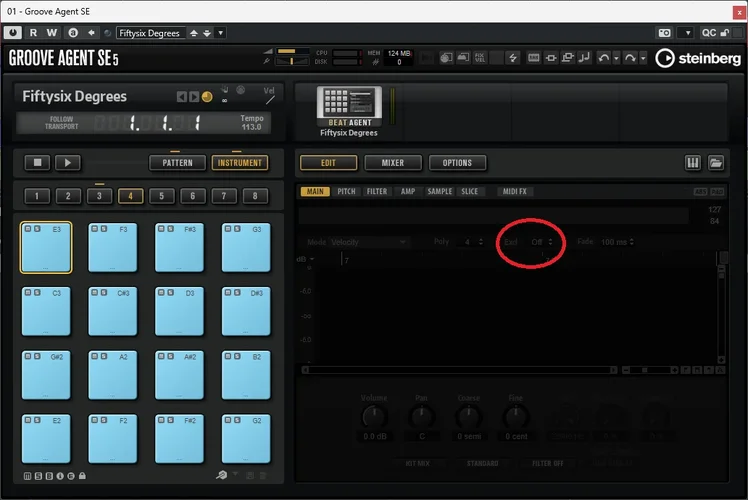Enable Read automation (R) button
The width and height of the screenshot is (748, 500).
(33, 32)
